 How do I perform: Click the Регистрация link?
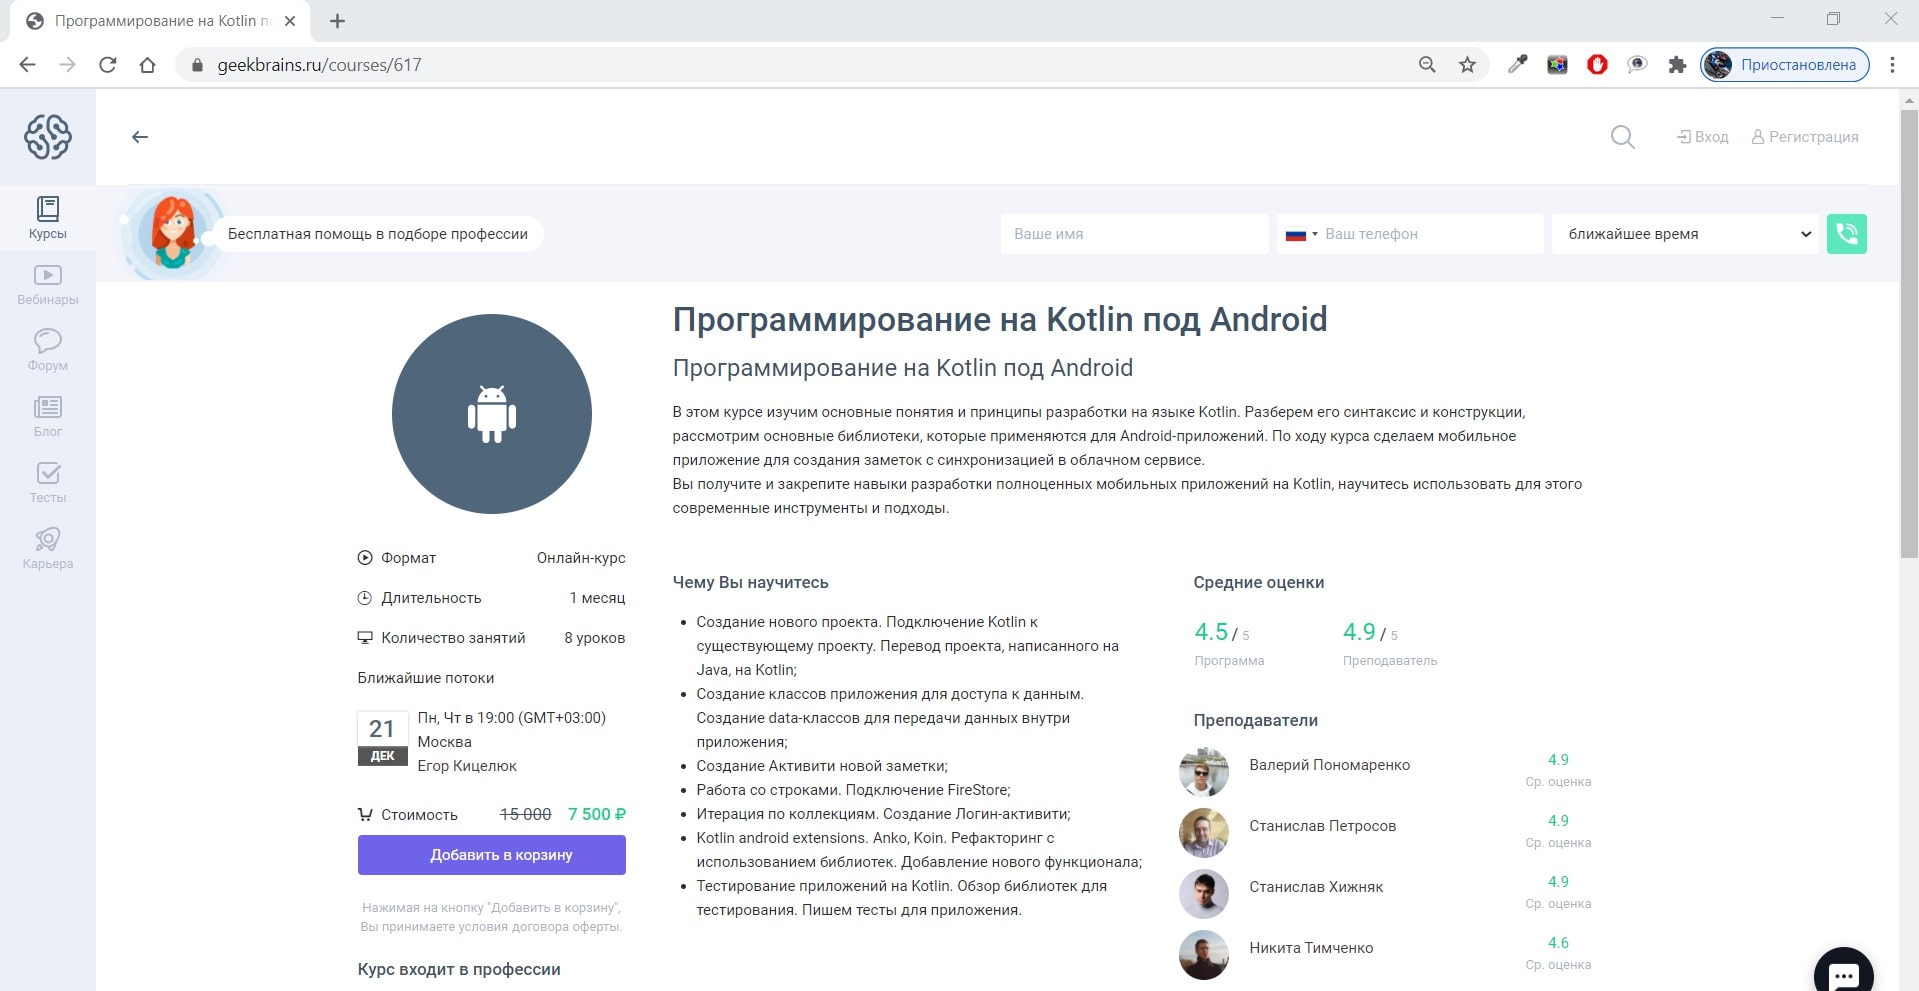(x=1805, y=137)
